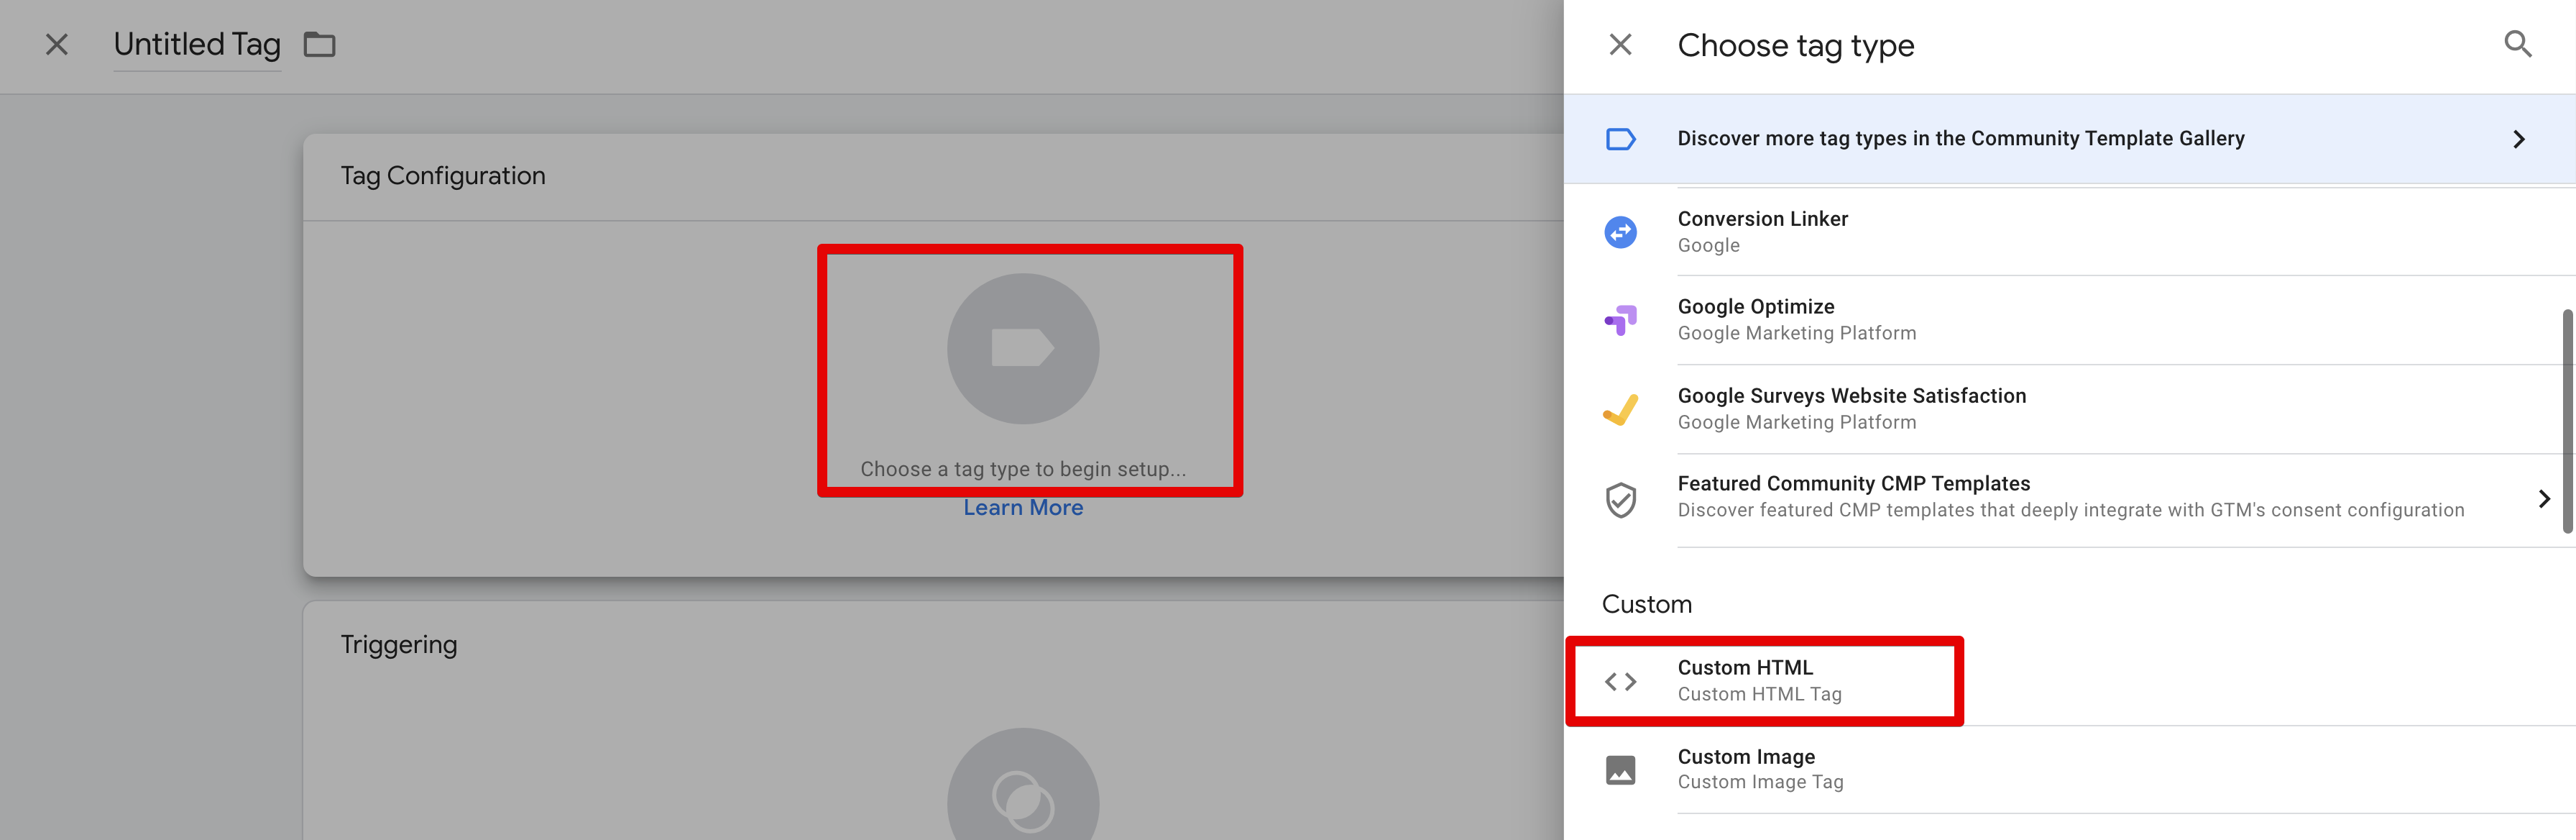Click the 'Custom Image Tag' subtitle
The width and height of the screenshot is (2576, 840).
[1760, 782]
